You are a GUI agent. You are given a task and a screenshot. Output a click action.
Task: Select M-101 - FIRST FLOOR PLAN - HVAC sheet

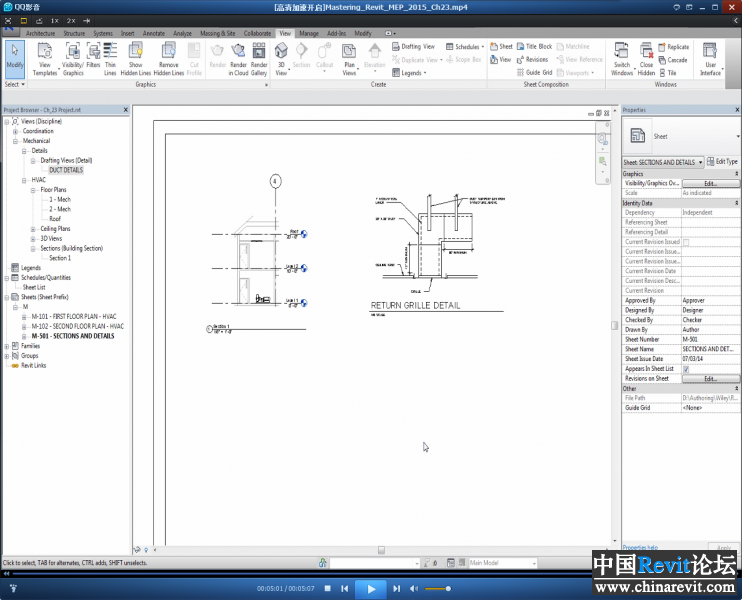pos(74,317)
